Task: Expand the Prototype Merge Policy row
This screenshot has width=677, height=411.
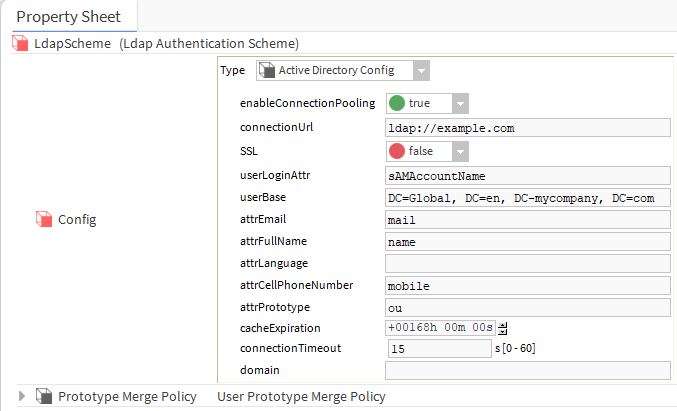Action: (x=22, y=396)
